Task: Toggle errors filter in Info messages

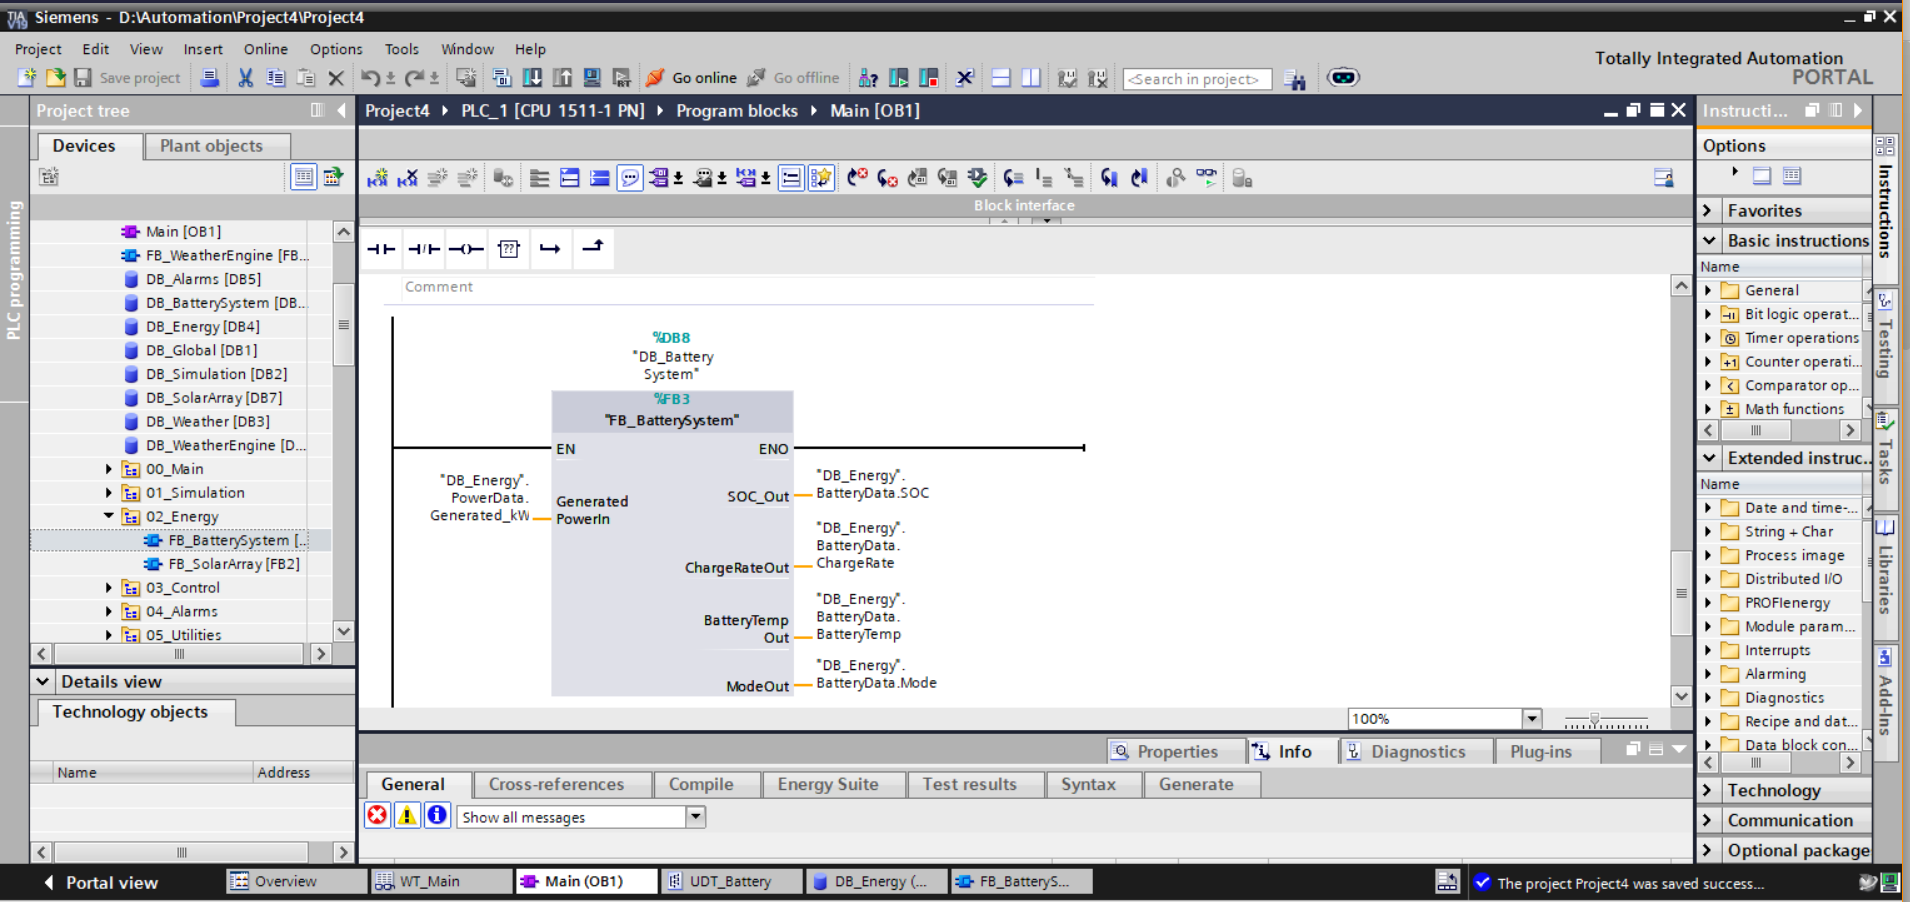Action: point(377,816)
